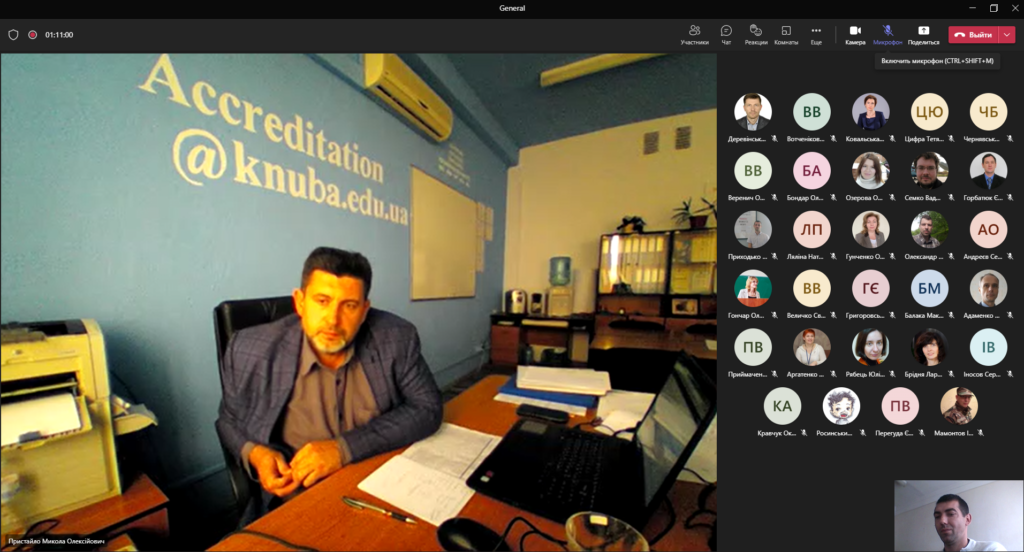Click the shield security icon
Viewport: 1024px width, 552px height.
tap(13, 35)
